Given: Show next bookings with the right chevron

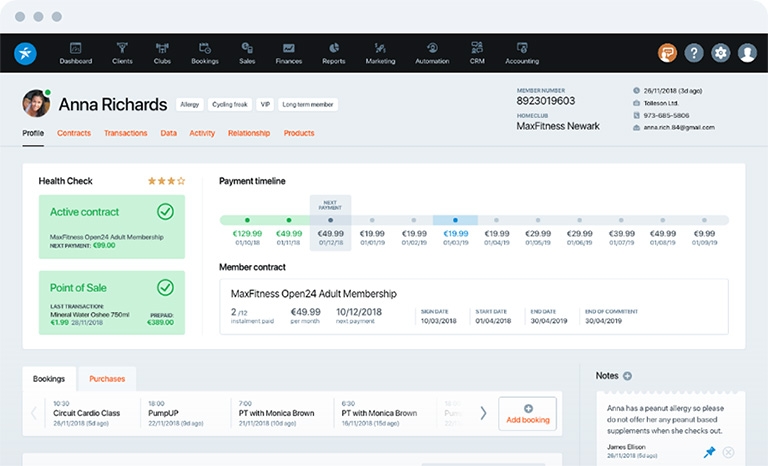Looking at the screenshot, I should click(x=483, y=413).
